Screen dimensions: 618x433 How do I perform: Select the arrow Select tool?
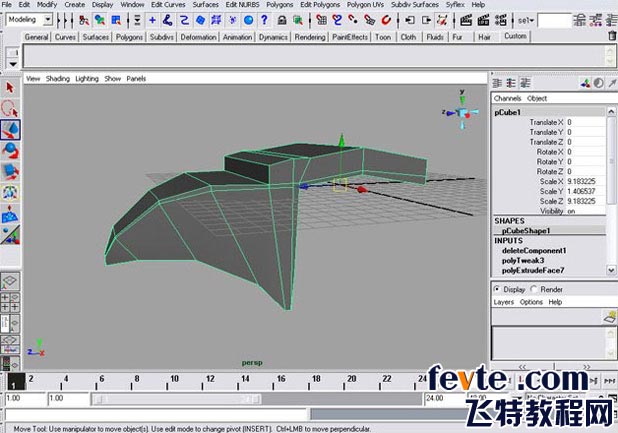(10, 87)
